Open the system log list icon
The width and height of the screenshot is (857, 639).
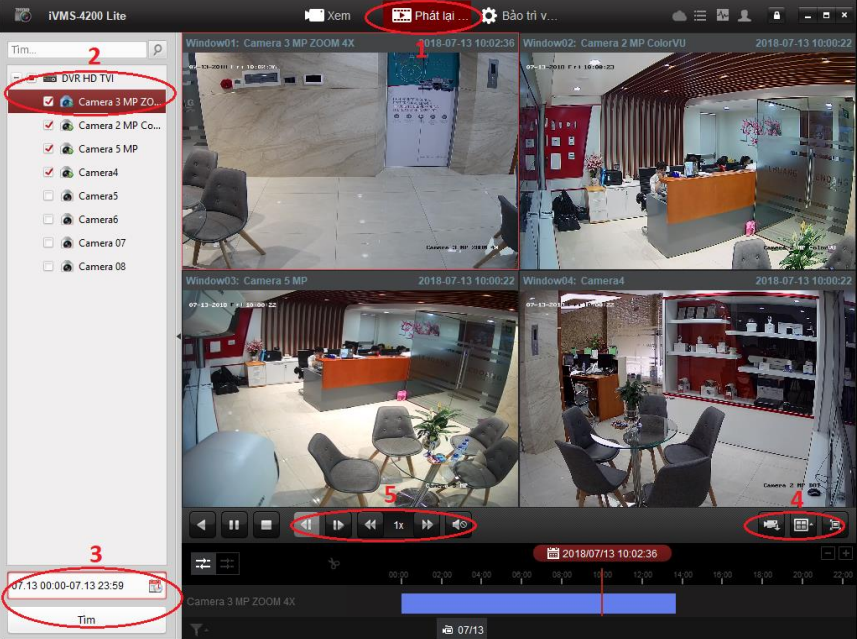click(700, 15)
